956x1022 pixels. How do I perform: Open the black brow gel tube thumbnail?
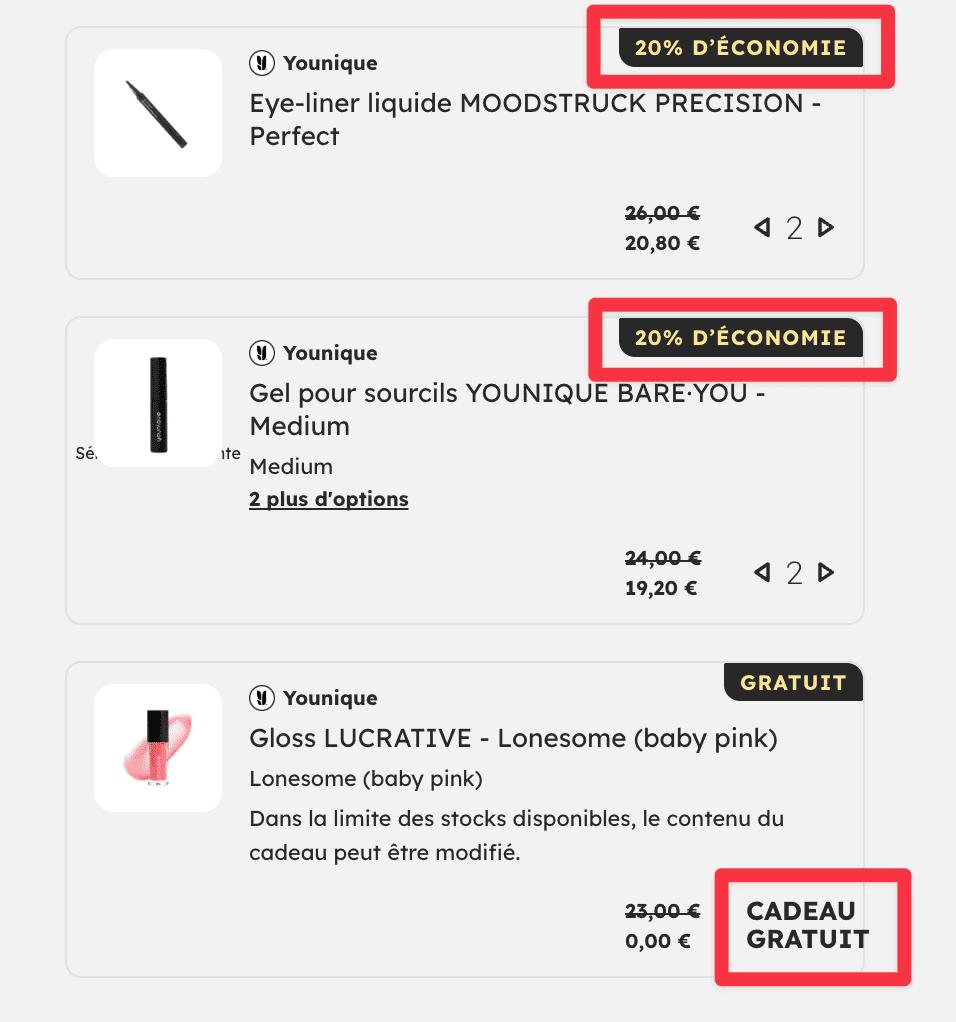[x=158, y=403]
